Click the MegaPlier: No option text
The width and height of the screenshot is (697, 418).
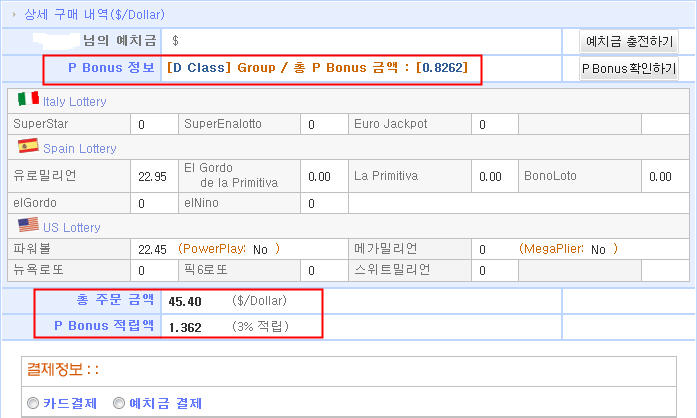569,249
